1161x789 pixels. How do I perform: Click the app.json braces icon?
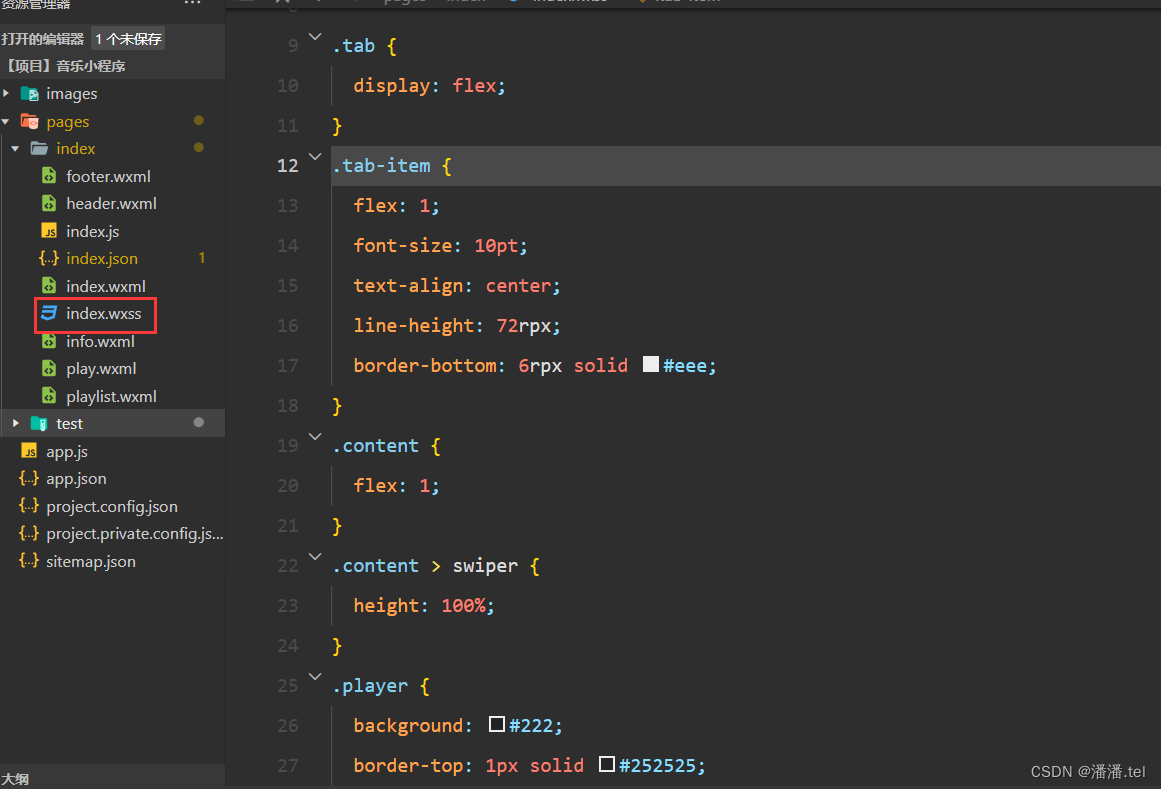point(29,478)
